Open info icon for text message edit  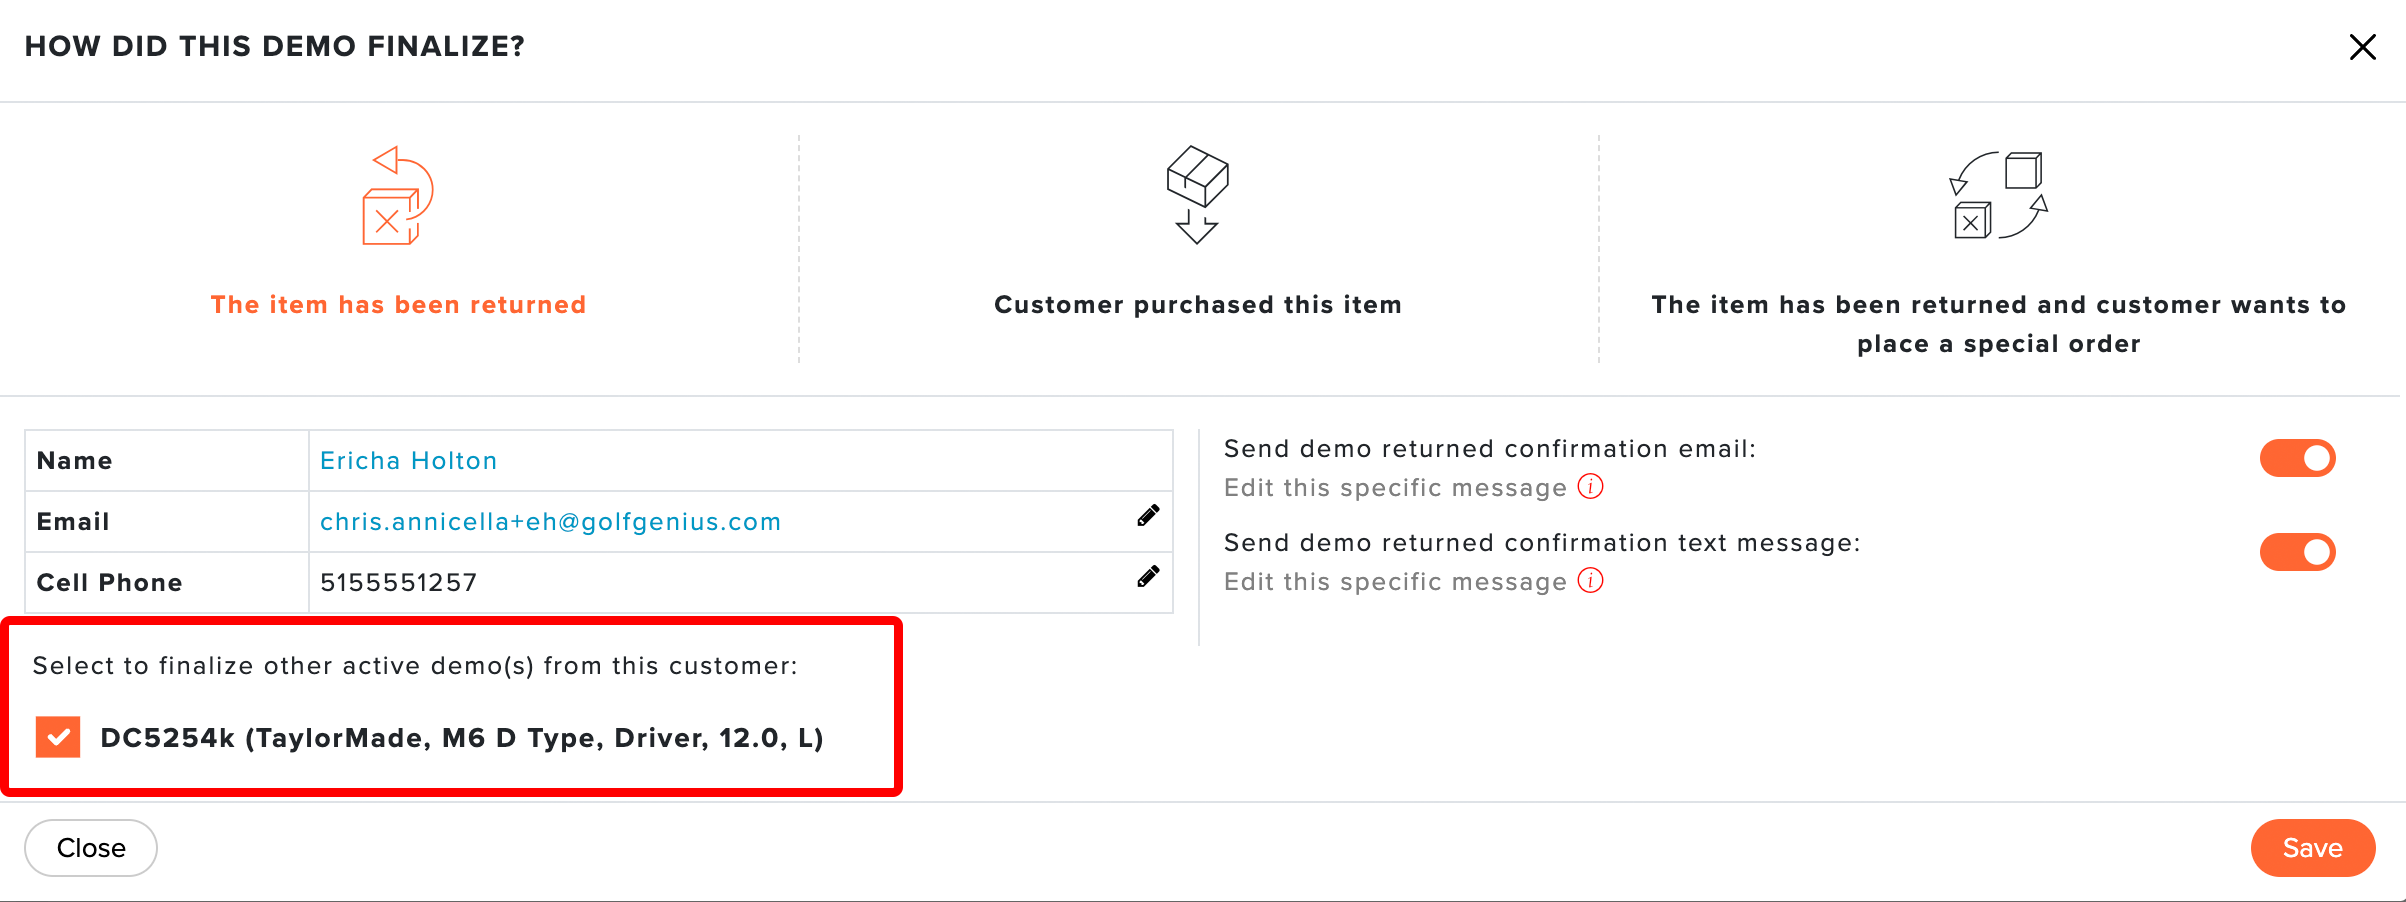(1590, 581)
